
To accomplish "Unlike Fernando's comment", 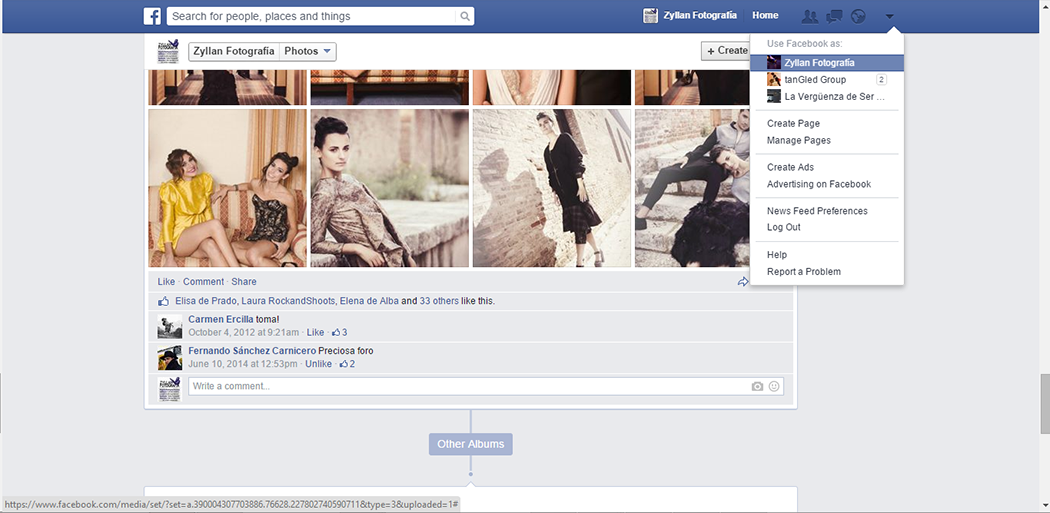I will 319,364.
